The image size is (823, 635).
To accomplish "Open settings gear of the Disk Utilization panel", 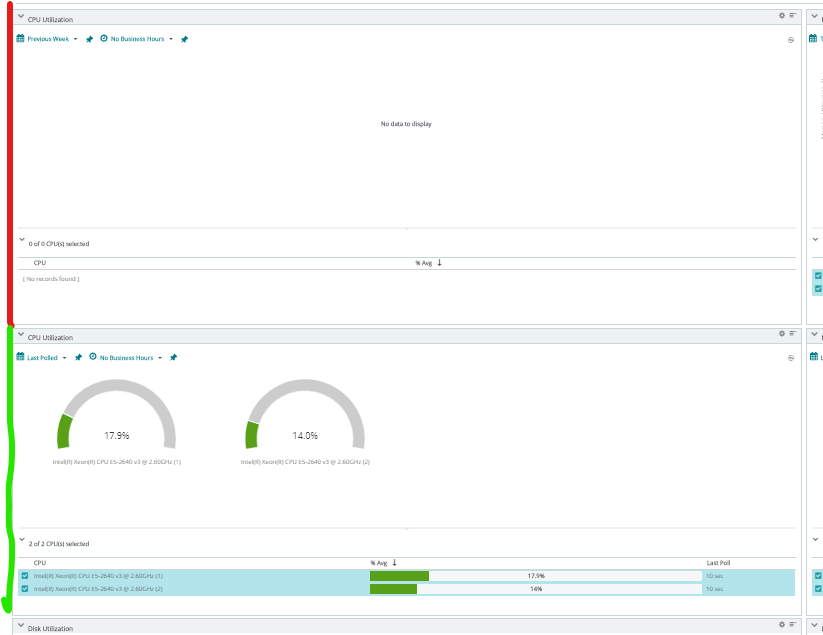I will [782, 625].
